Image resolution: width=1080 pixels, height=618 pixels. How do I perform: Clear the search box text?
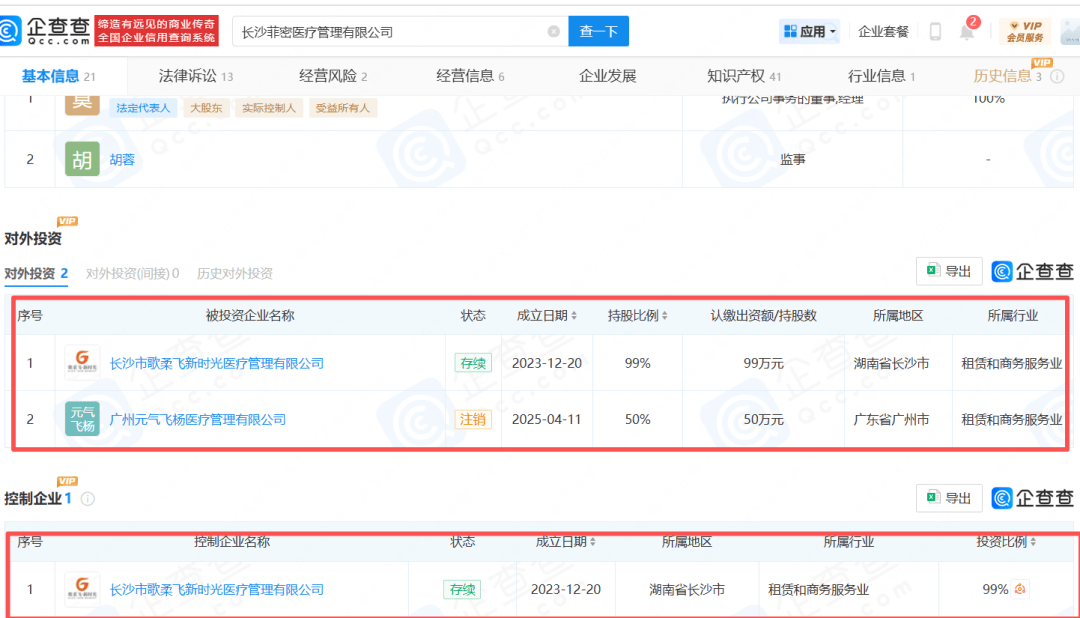point(553,32)
